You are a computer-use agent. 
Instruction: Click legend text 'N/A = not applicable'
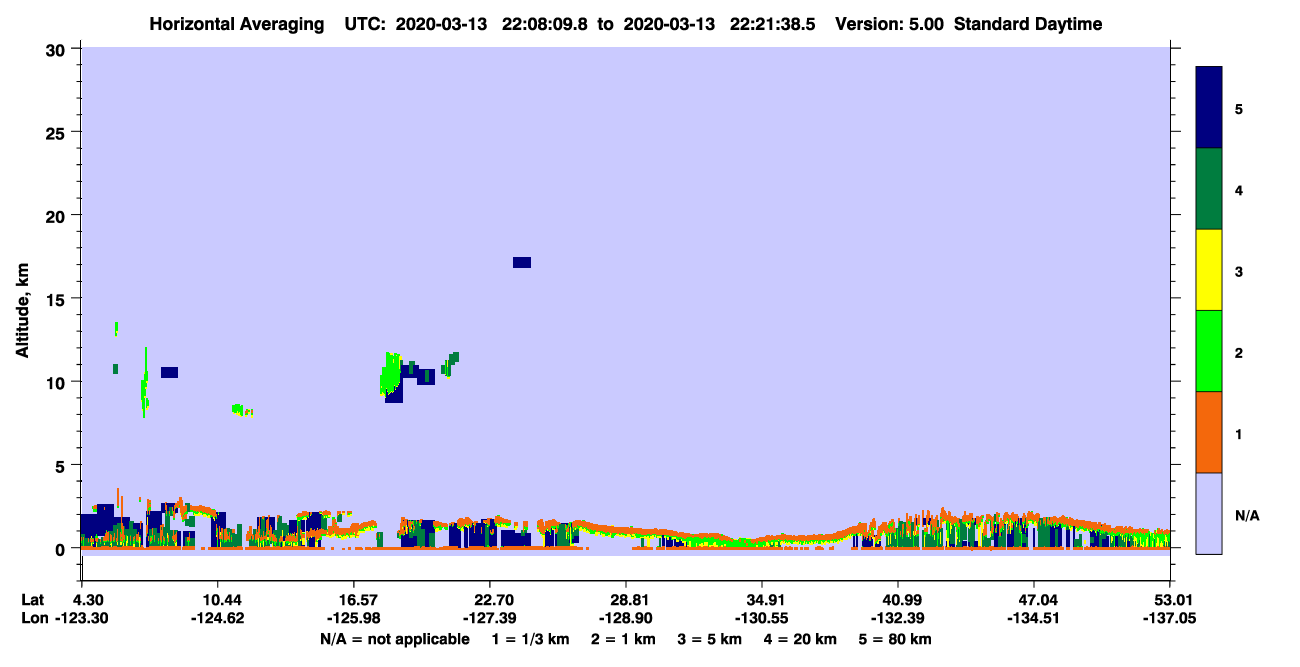[x=395, y=639]
